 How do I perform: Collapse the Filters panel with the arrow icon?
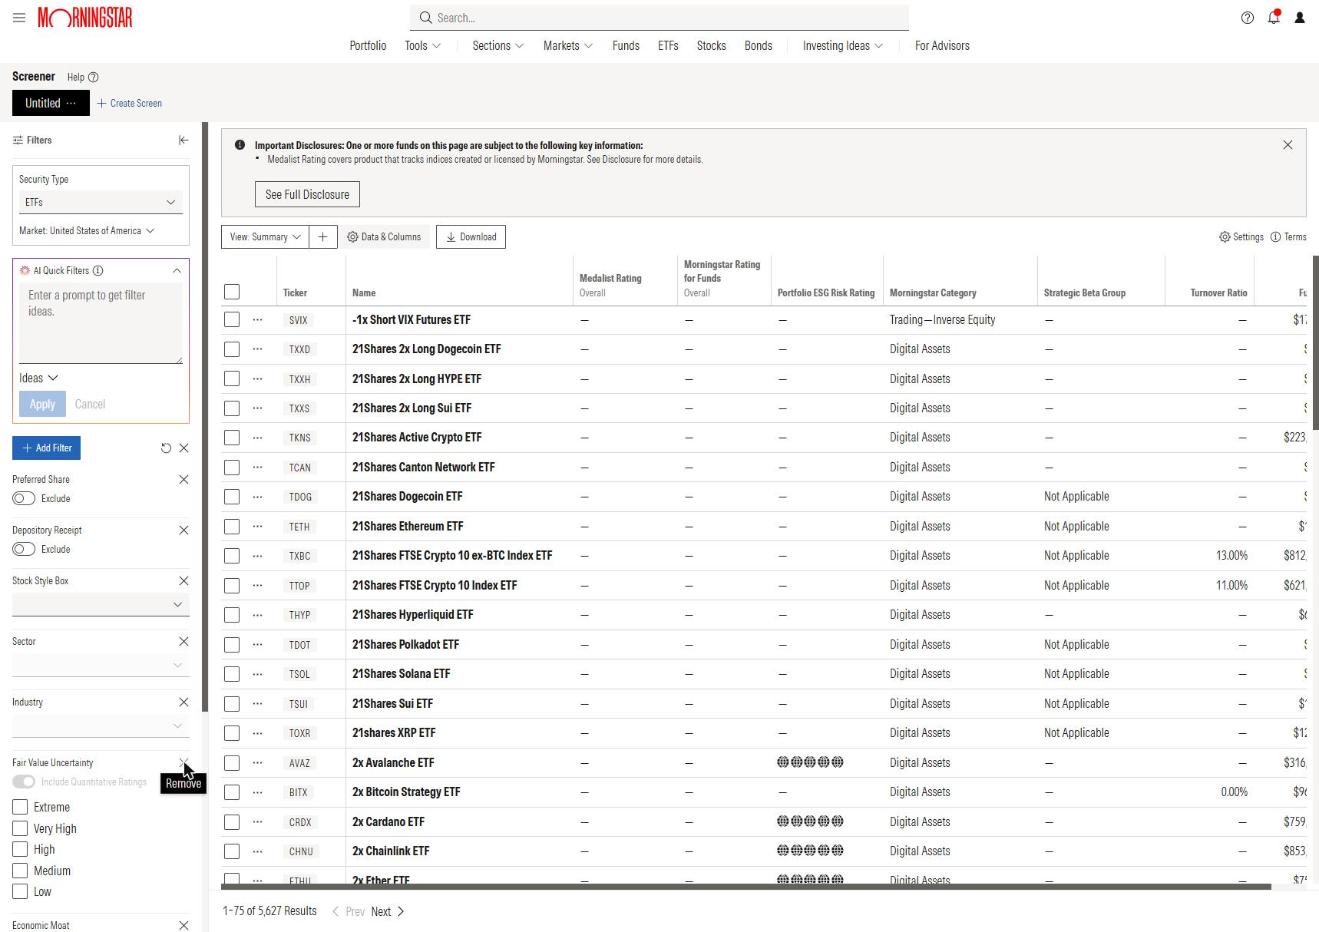[x=183, y=140]
